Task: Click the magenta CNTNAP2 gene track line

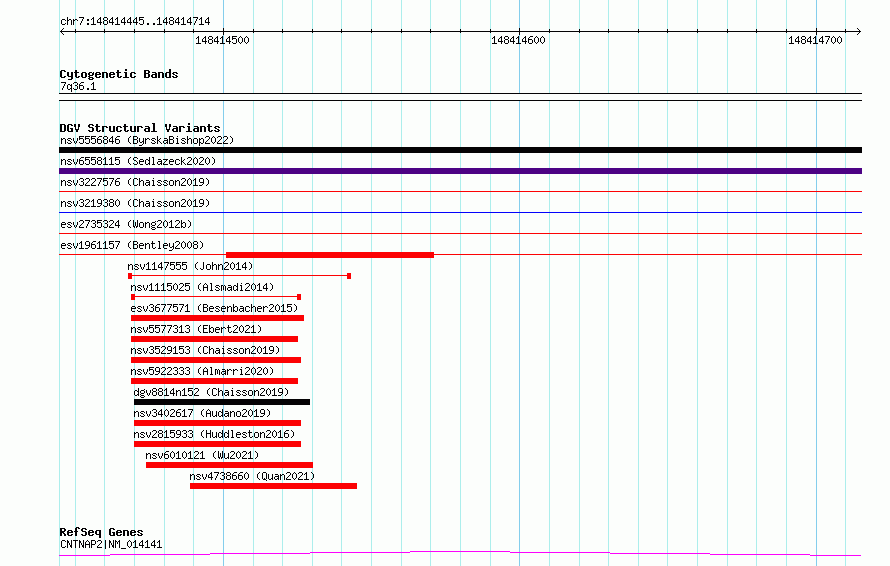Action: click(460, 554)
